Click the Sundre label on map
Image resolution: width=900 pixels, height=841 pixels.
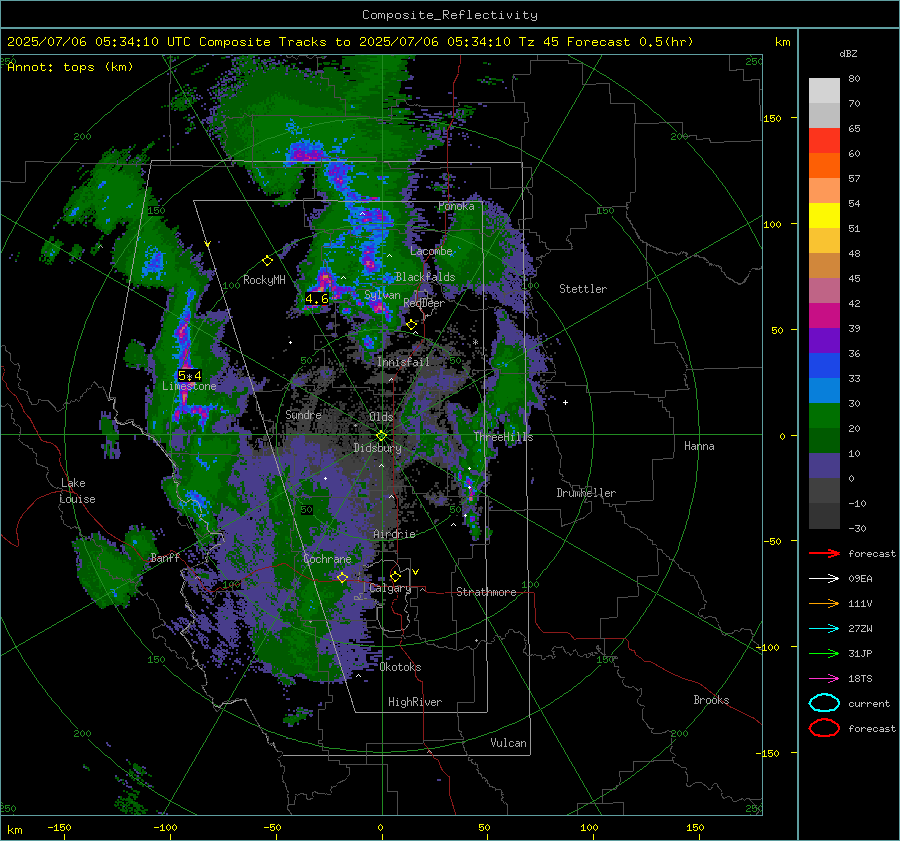coord(303,414)
